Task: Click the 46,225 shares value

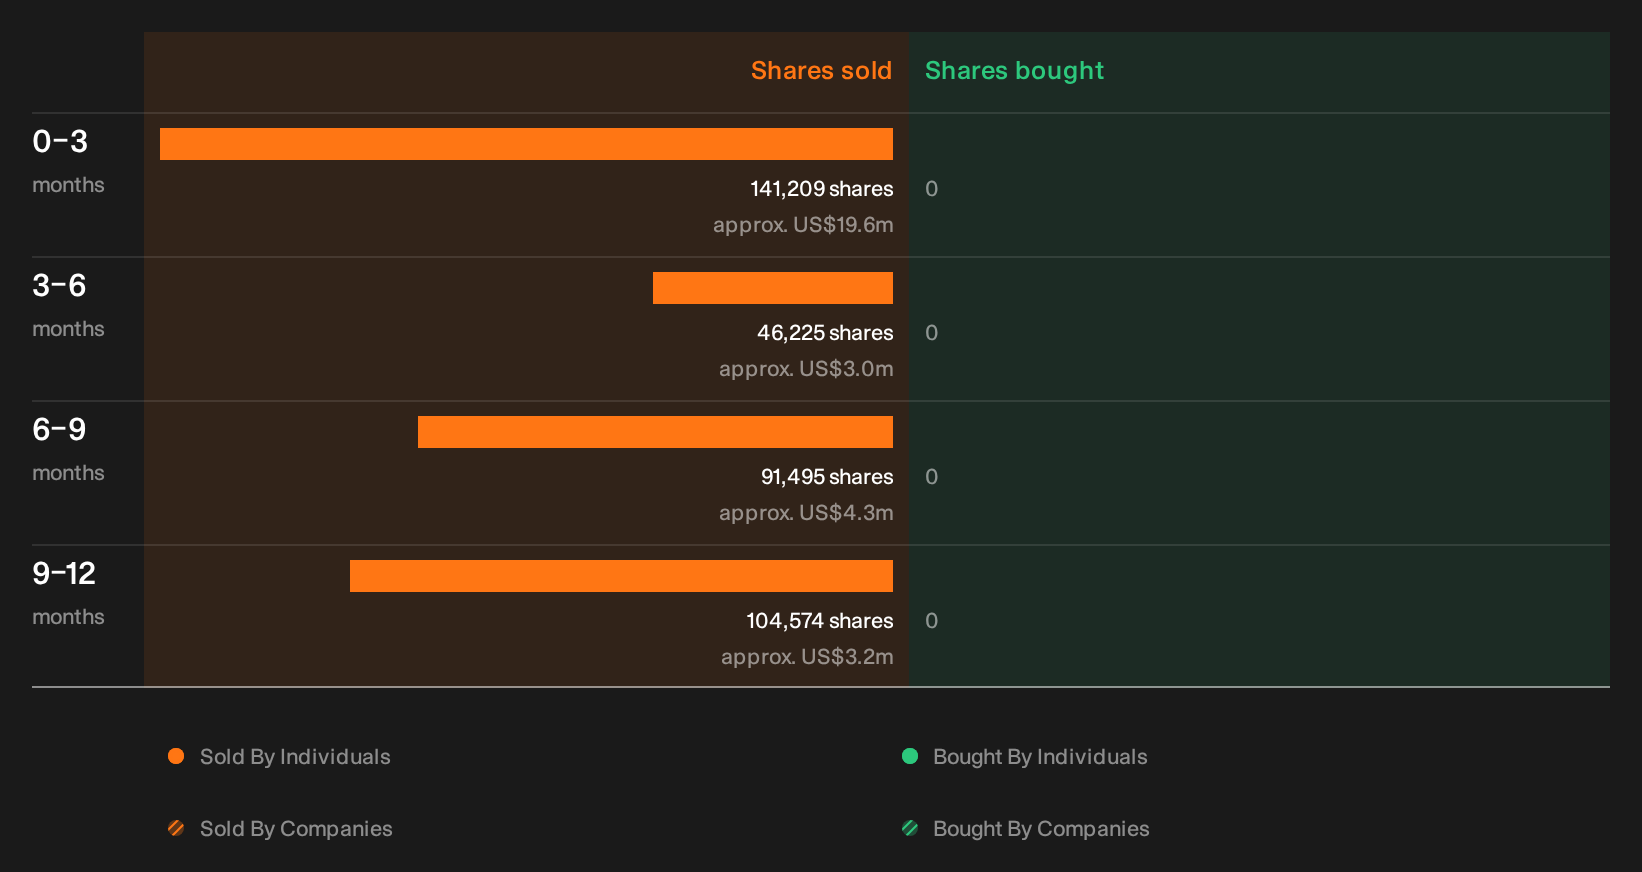Action: 825,333
